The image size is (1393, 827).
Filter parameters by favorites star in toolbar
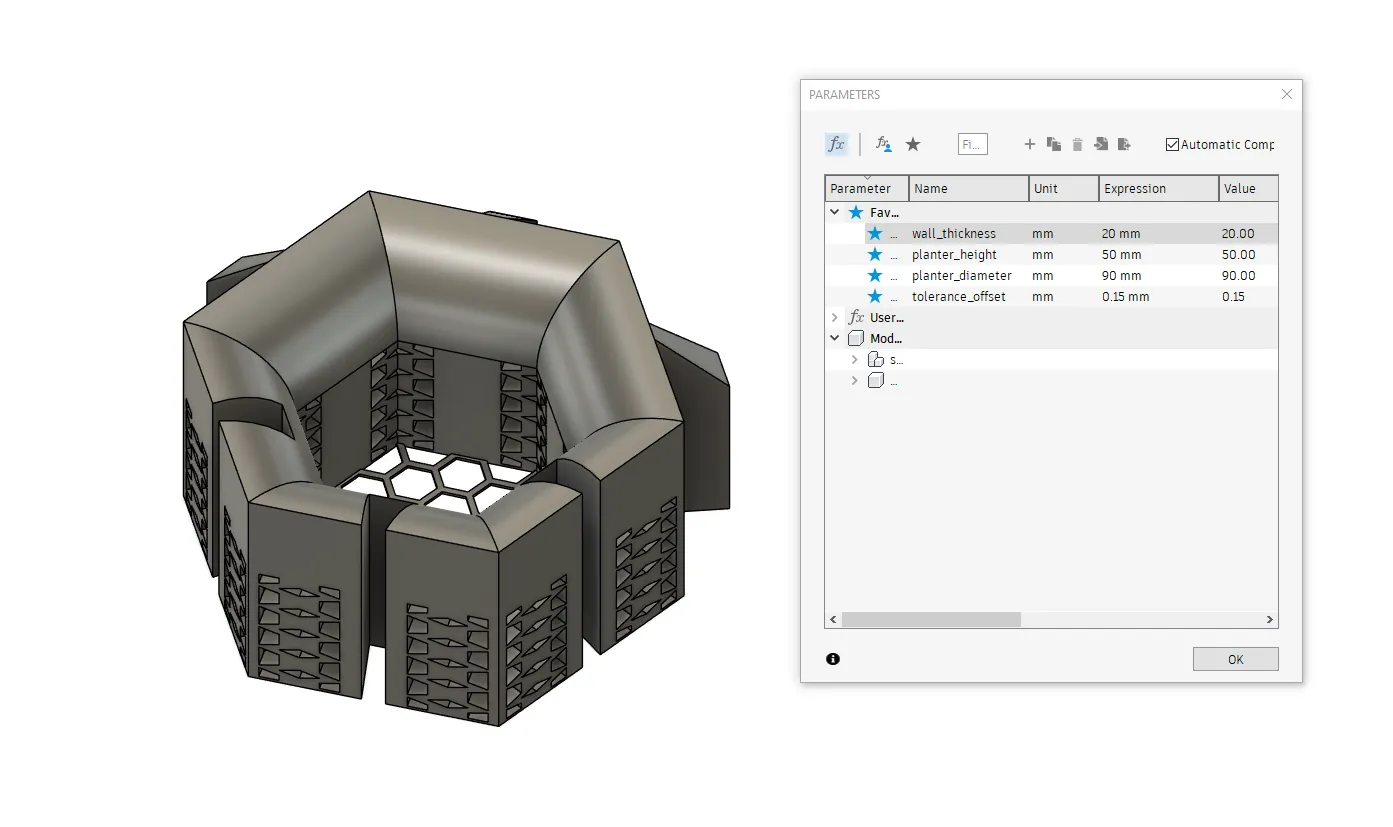[913, 144]
